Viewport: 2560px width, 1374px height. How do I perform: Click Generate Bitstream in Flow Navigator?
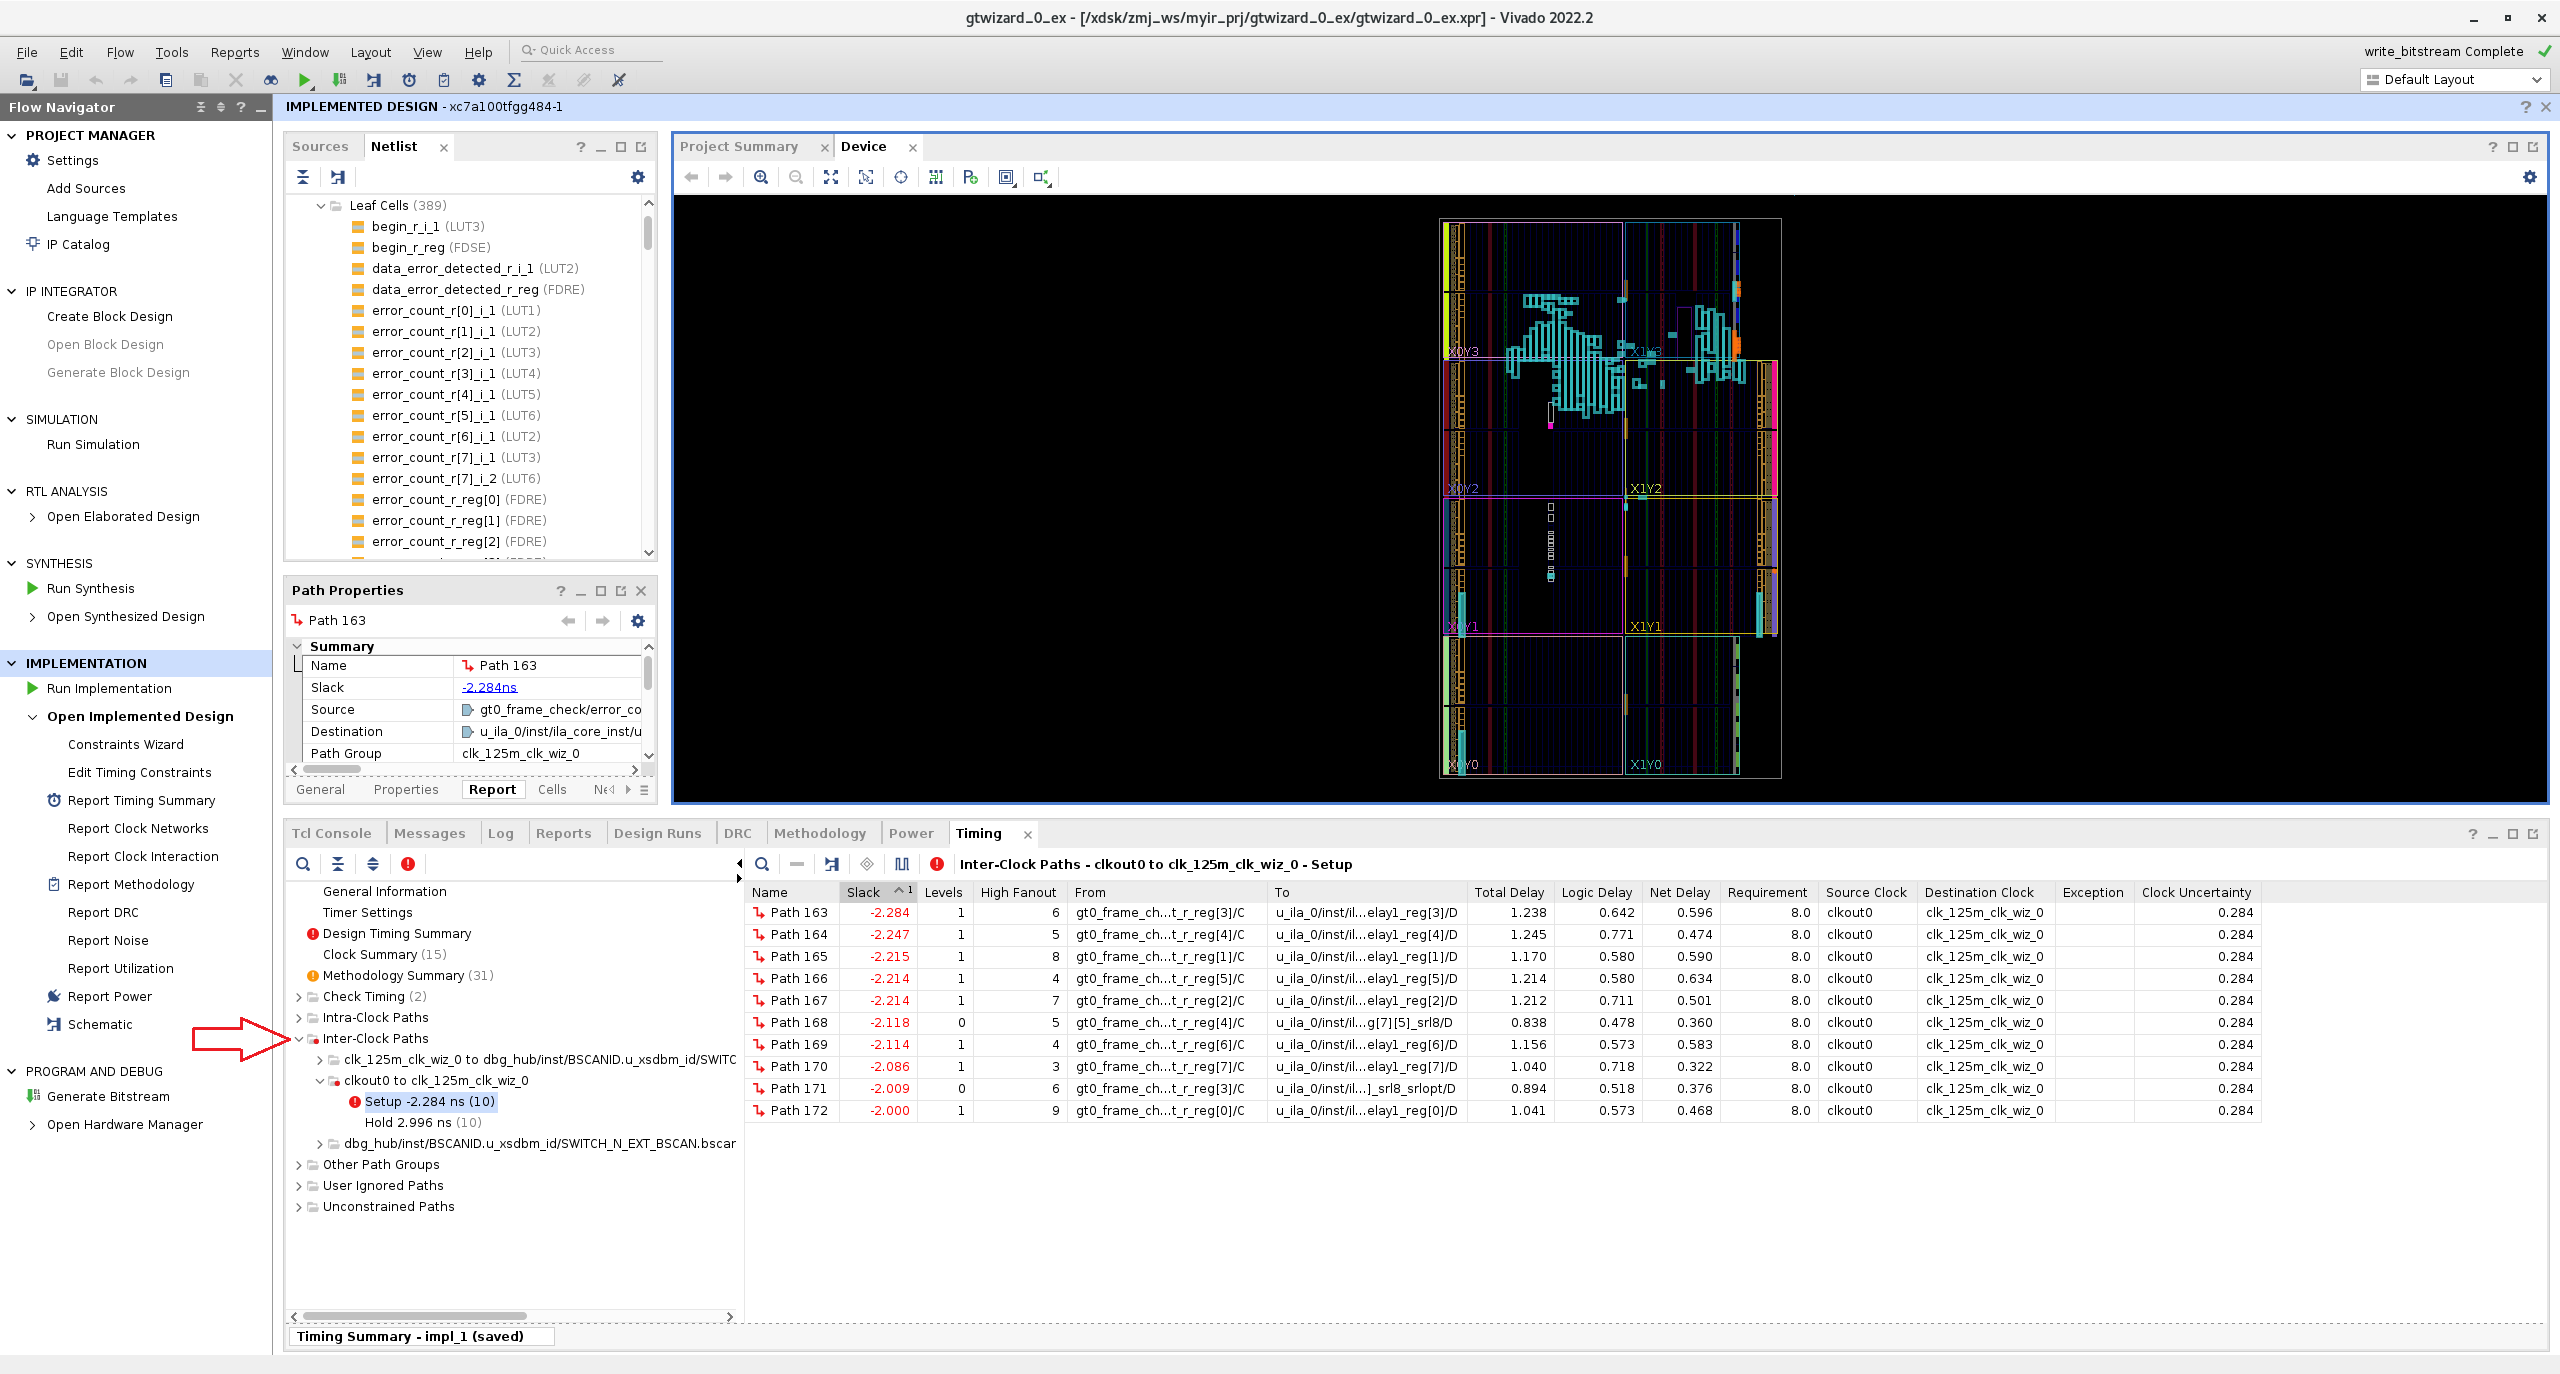tap(108, 1097)
